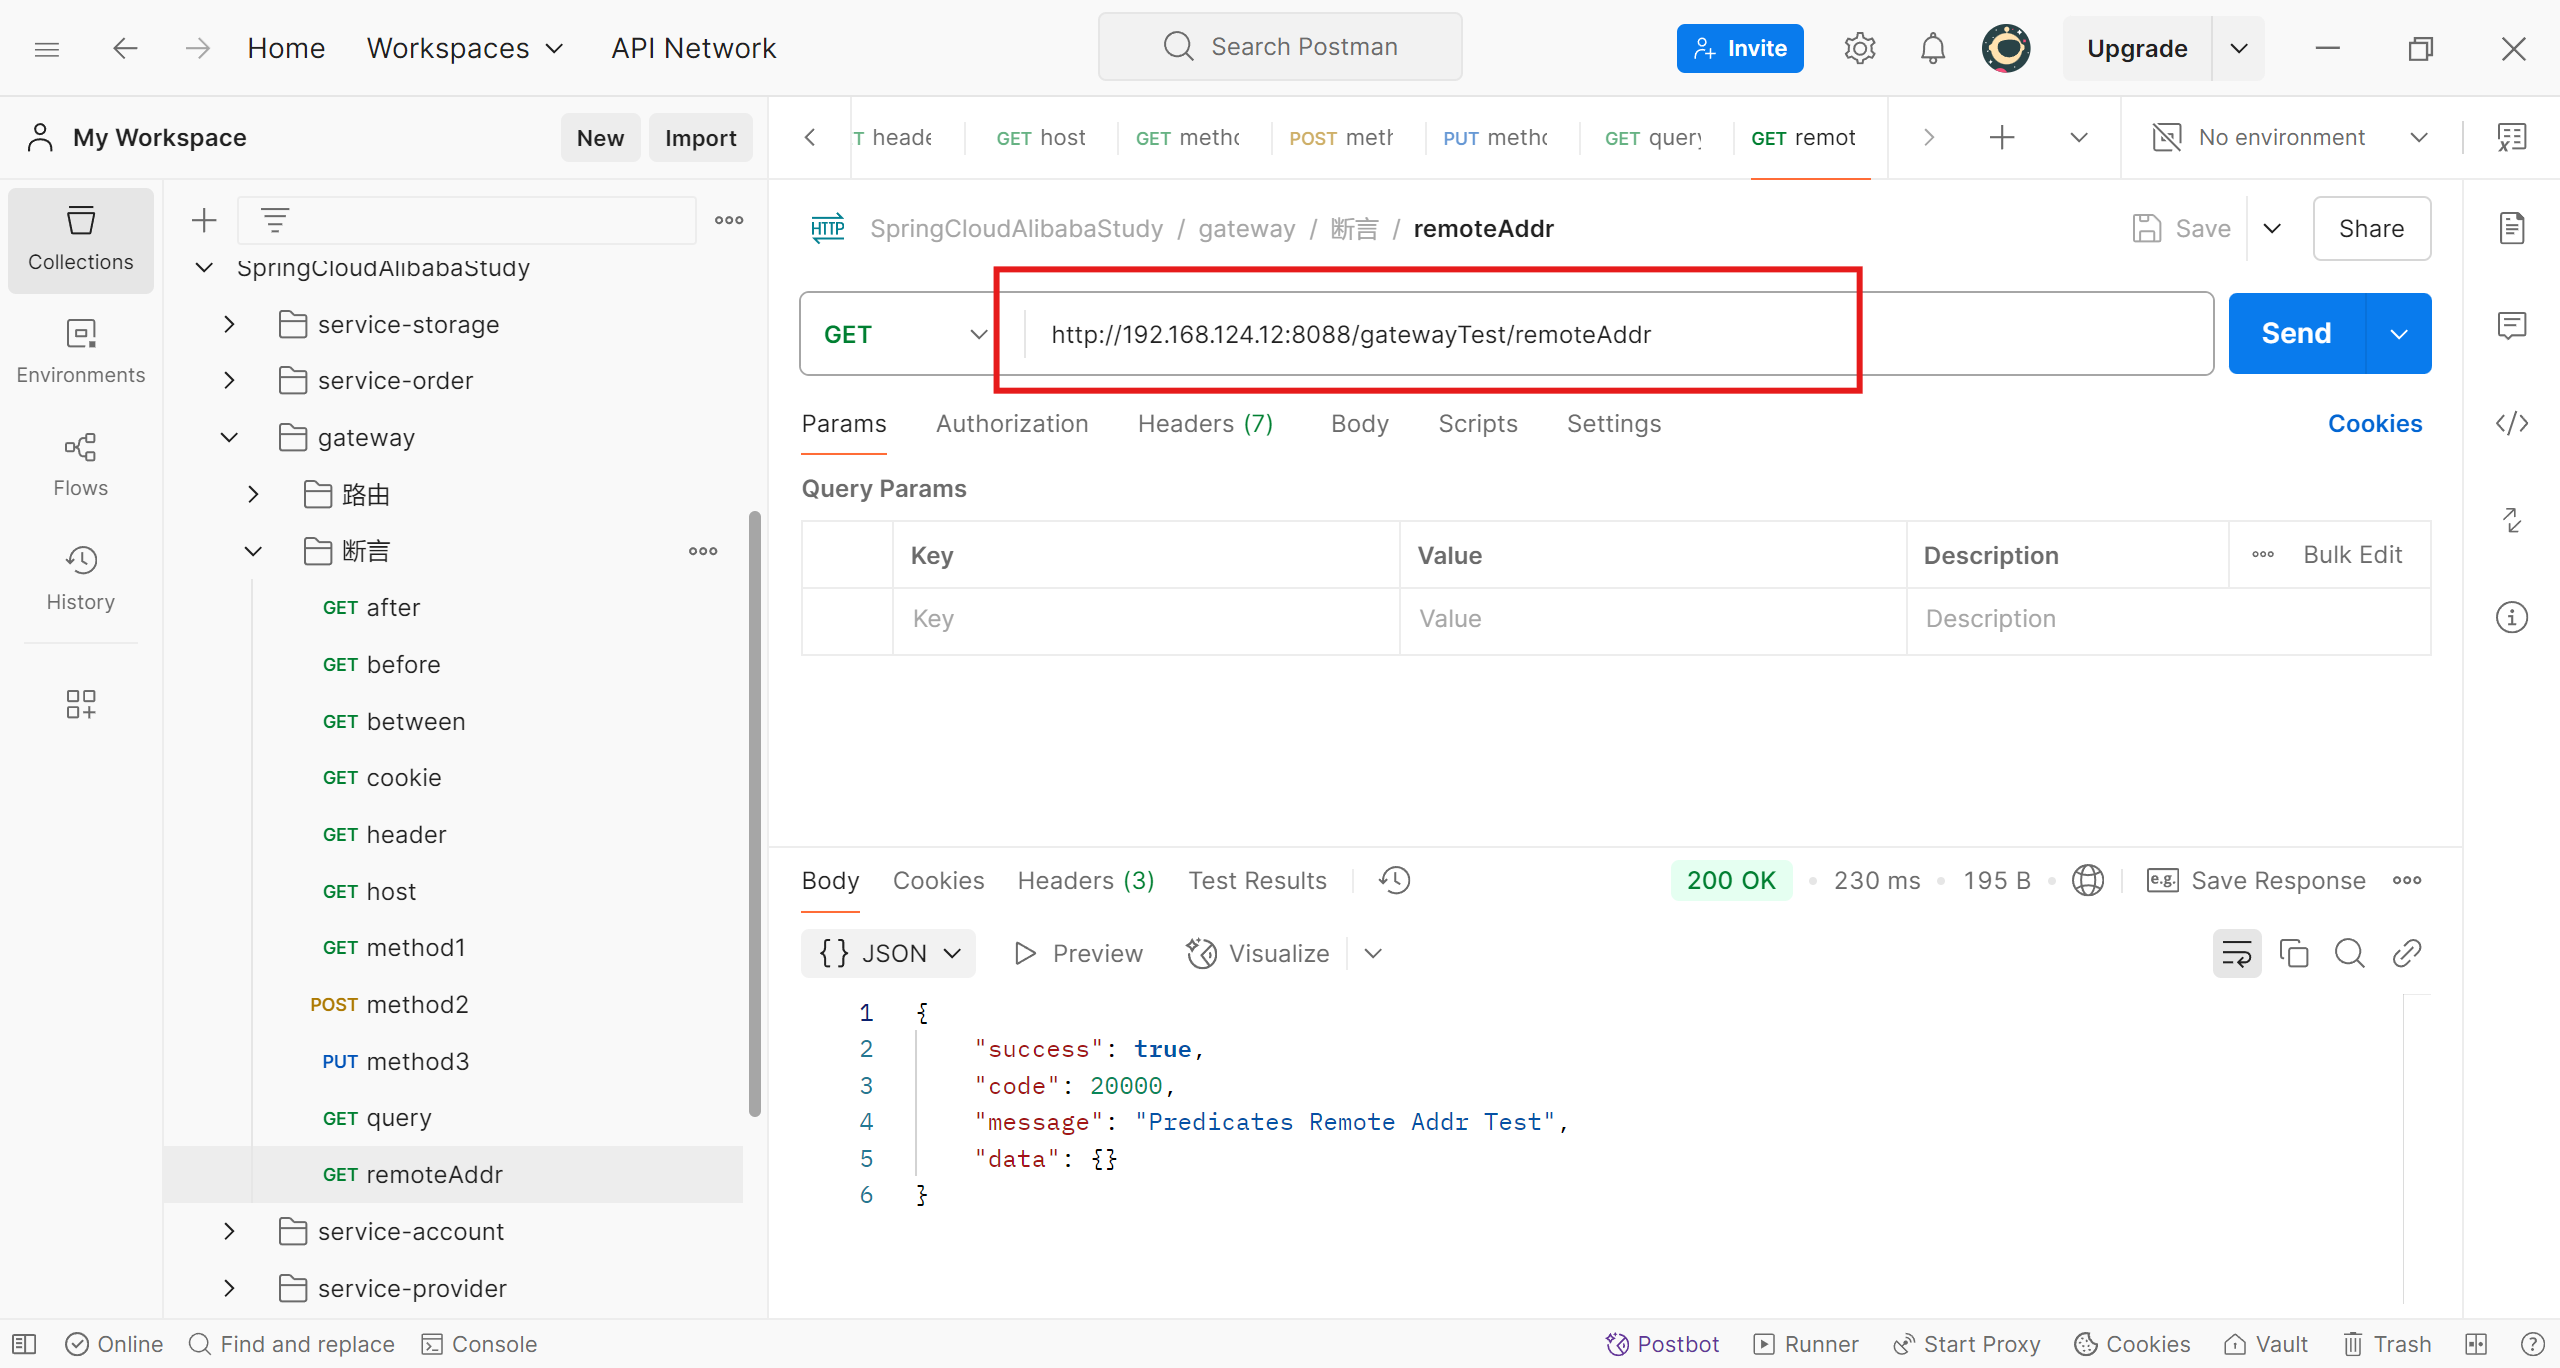The height and width of the screenshot is (1368, 2560).
Task: Toggle two-pane layout in status bar
Action: (x=2475, y=1343)
